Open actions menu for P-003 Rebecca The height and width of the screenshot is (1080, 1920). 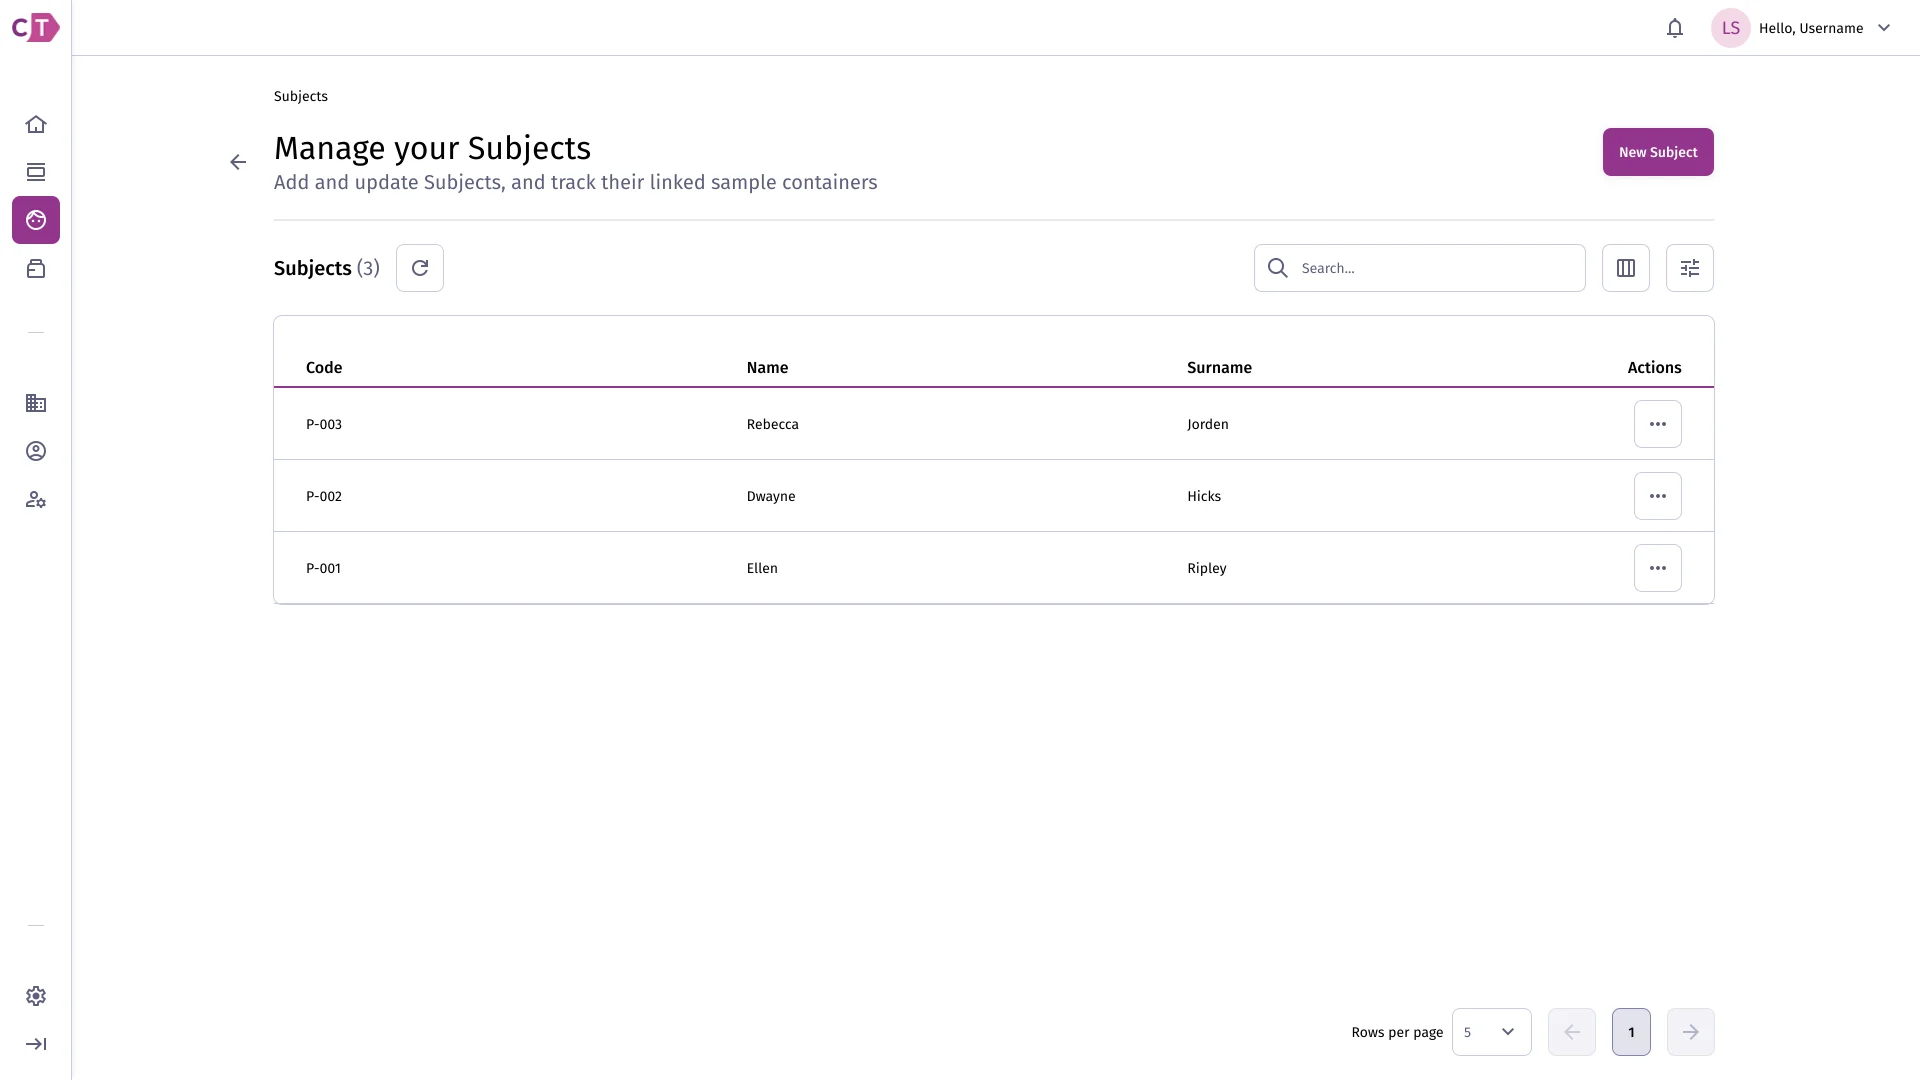[x=1658, y=424]
